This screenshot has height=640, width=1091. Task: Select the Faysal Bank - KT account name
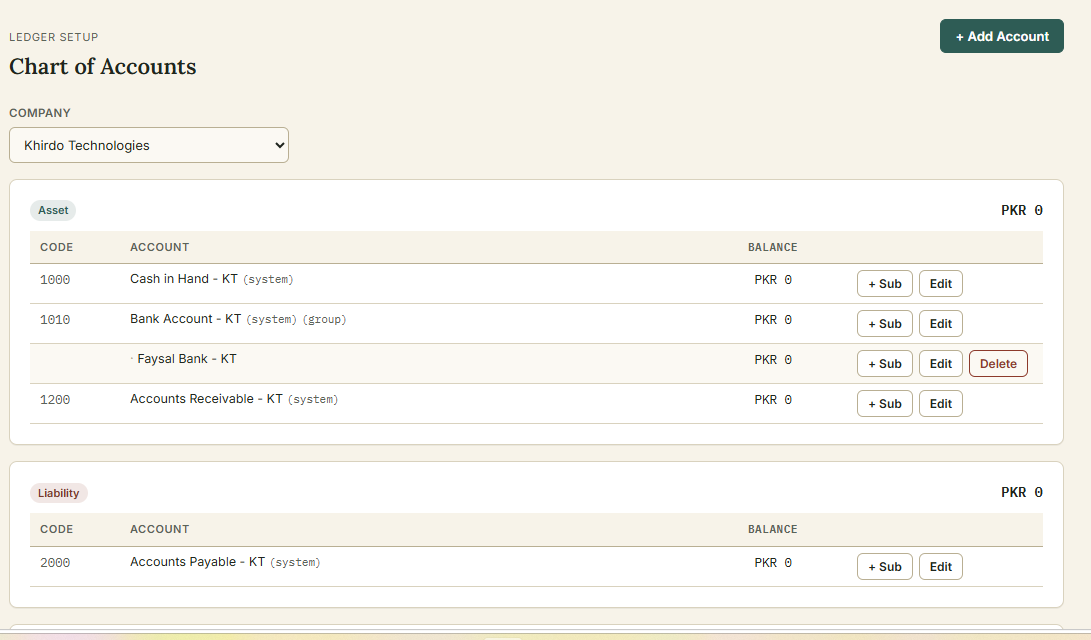(x=186, y=359)
